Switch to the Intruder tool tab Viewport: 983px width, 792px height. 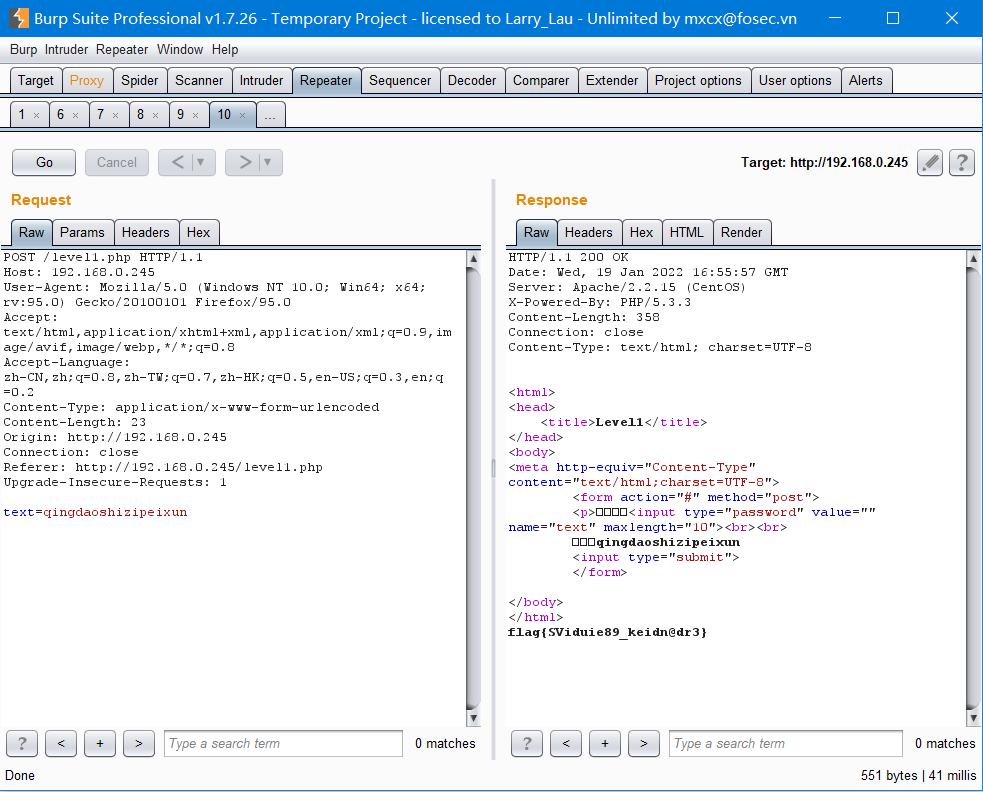[261, 81]
